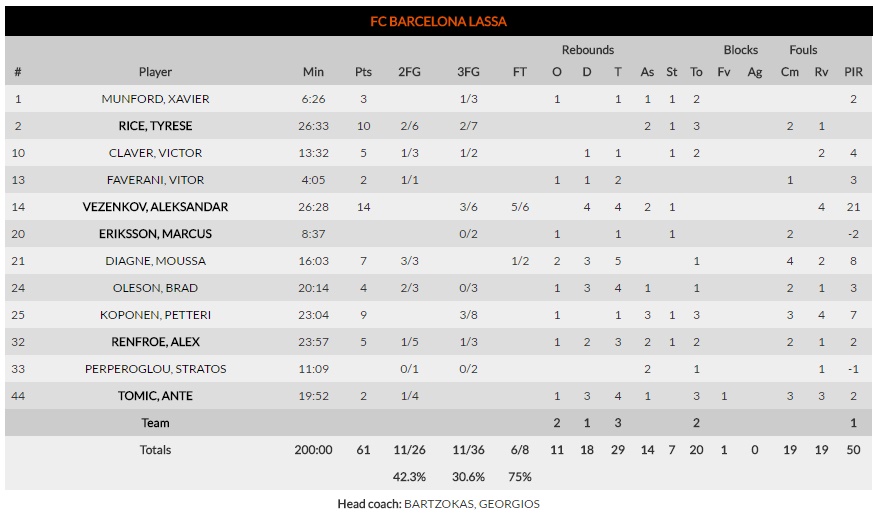
Task: Click Eriksson, Marcus player name
Action: pyautogui.click(x=155, y=234)
